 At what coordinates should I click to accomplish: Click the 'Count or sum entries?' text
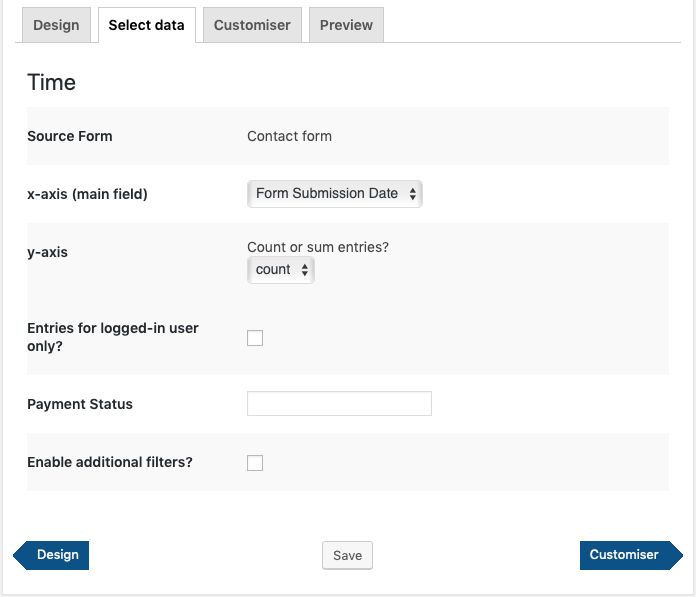click(x=317, y=247)
